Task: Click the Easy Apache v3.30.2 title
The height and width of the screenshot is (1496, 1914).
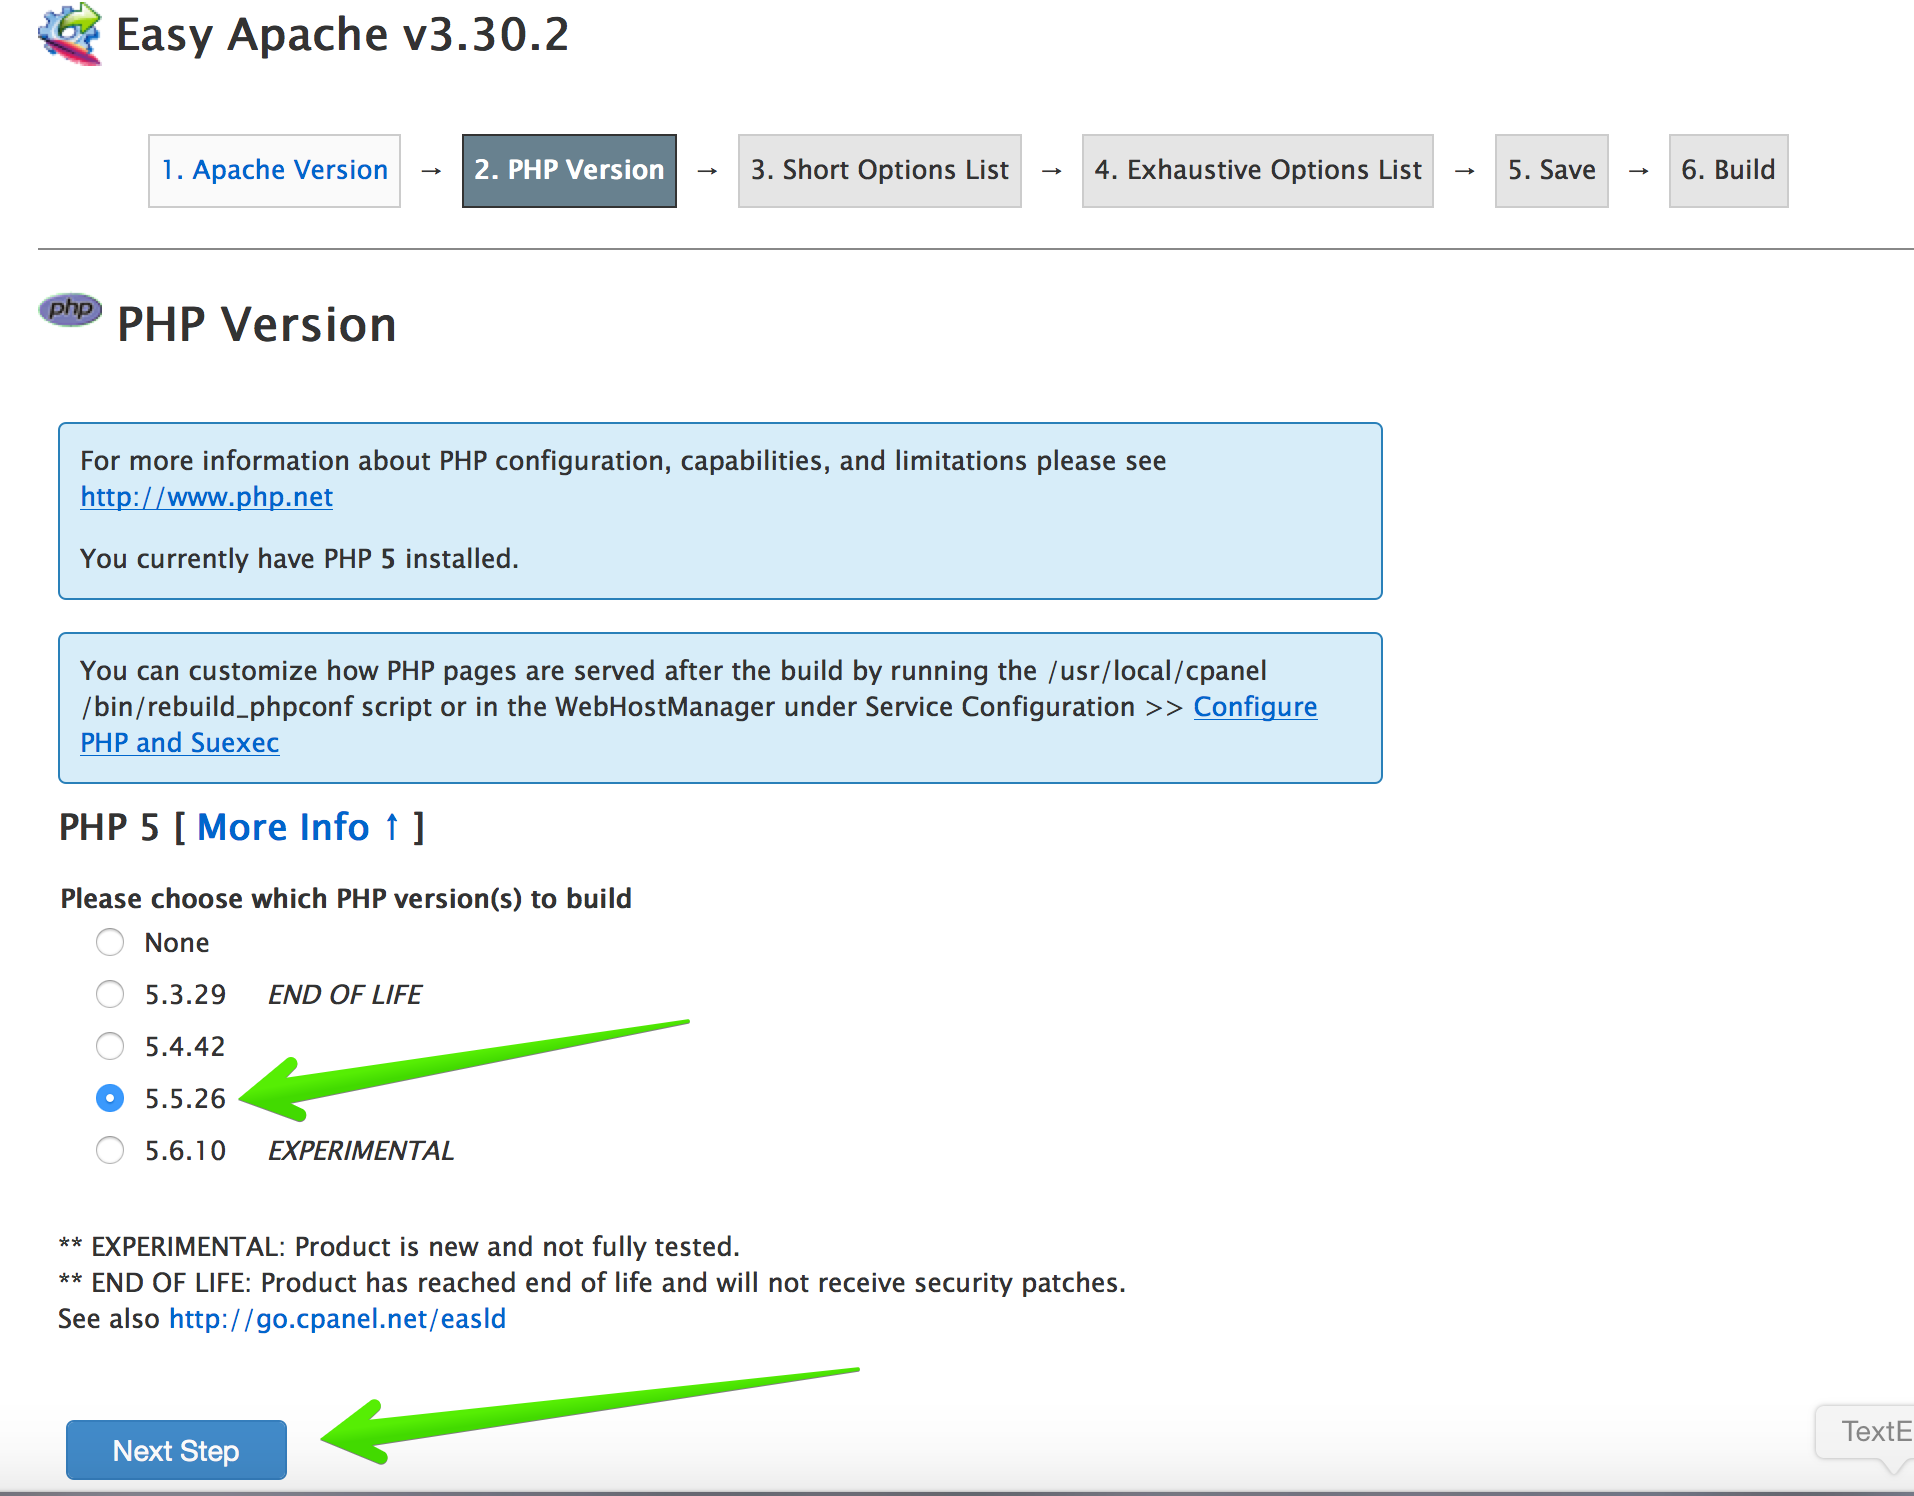Action: pos(343,35)
